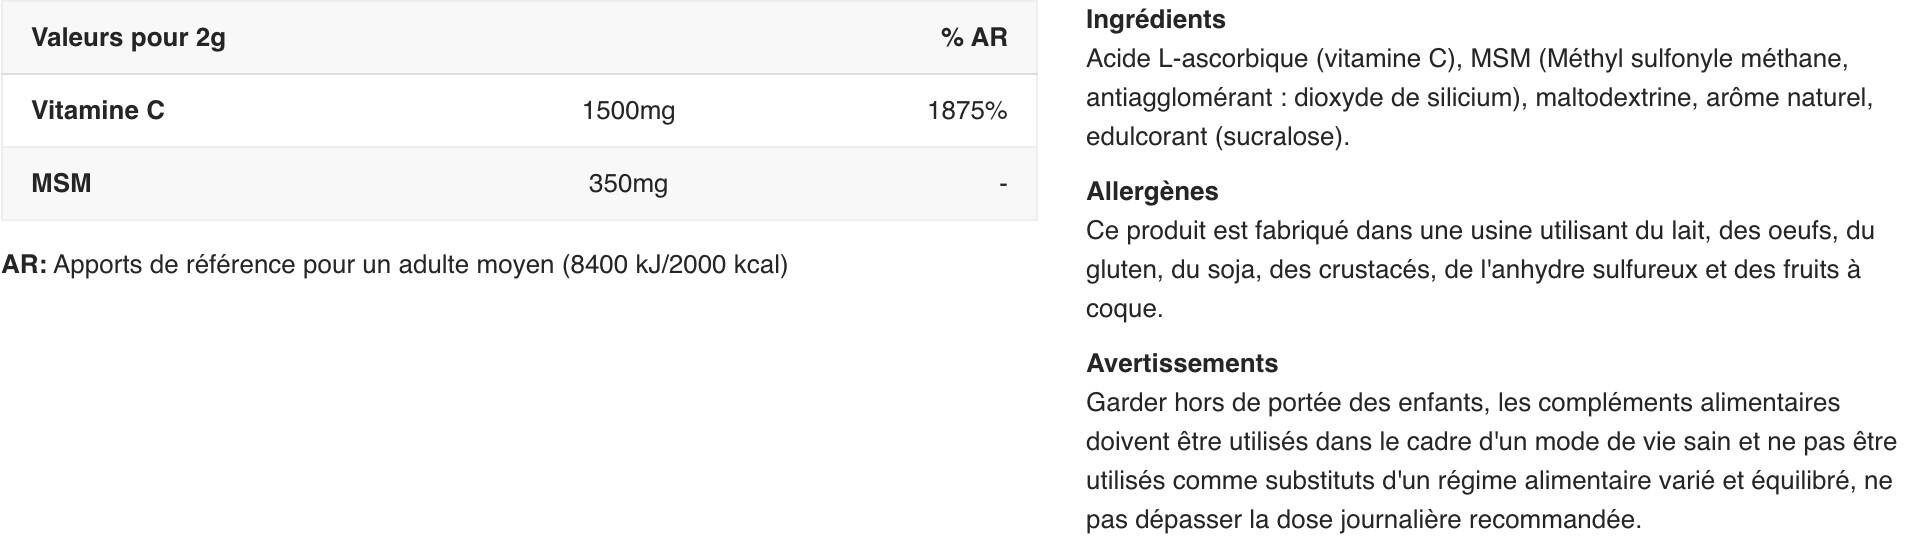Screen dimensions: 1920x560
Task: Click the "Avertissements" heading
Action: (1181, 363)
